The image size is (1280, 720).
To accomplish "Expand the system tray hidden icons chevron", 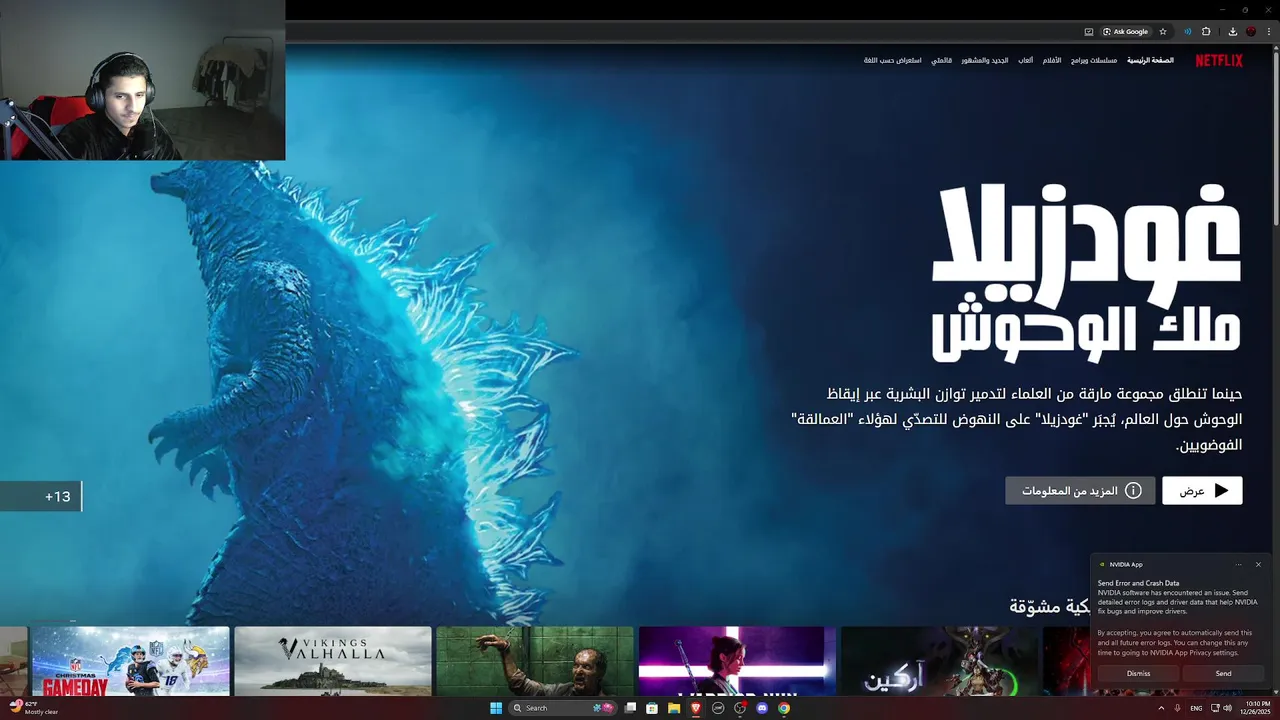I will click(1161, 708).
